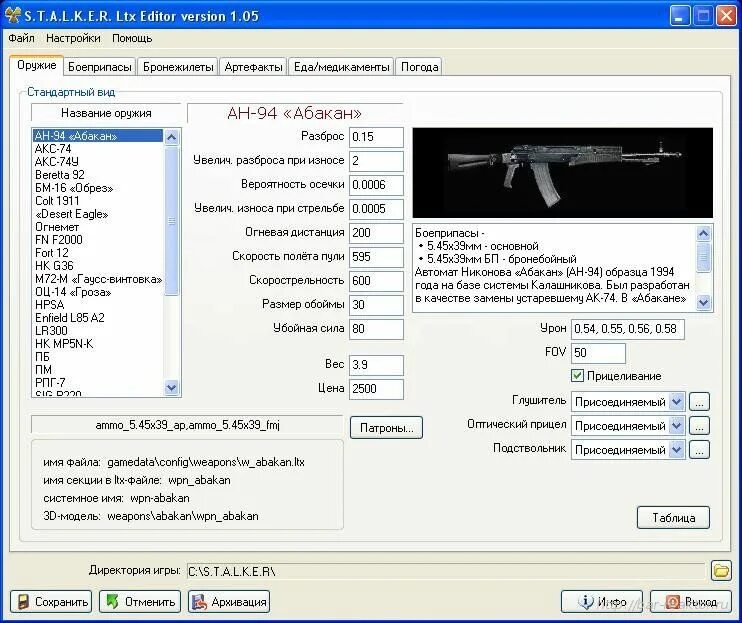The height and width of the screenshot is (623, 742).
Task: Expand the Глушитель dropdown
Action: coord(677,402)
